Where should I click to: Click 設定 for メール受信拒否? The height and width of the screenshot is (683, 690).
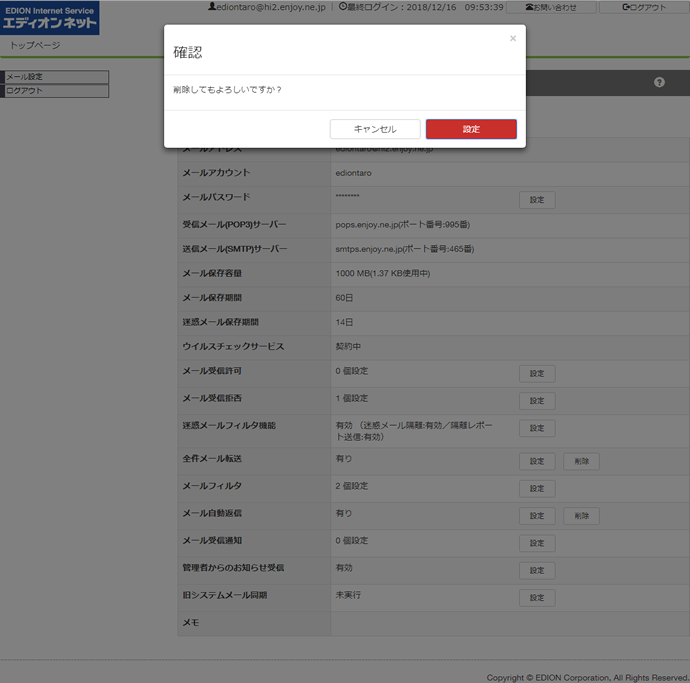pyautogui.click(x=536, y=401)
